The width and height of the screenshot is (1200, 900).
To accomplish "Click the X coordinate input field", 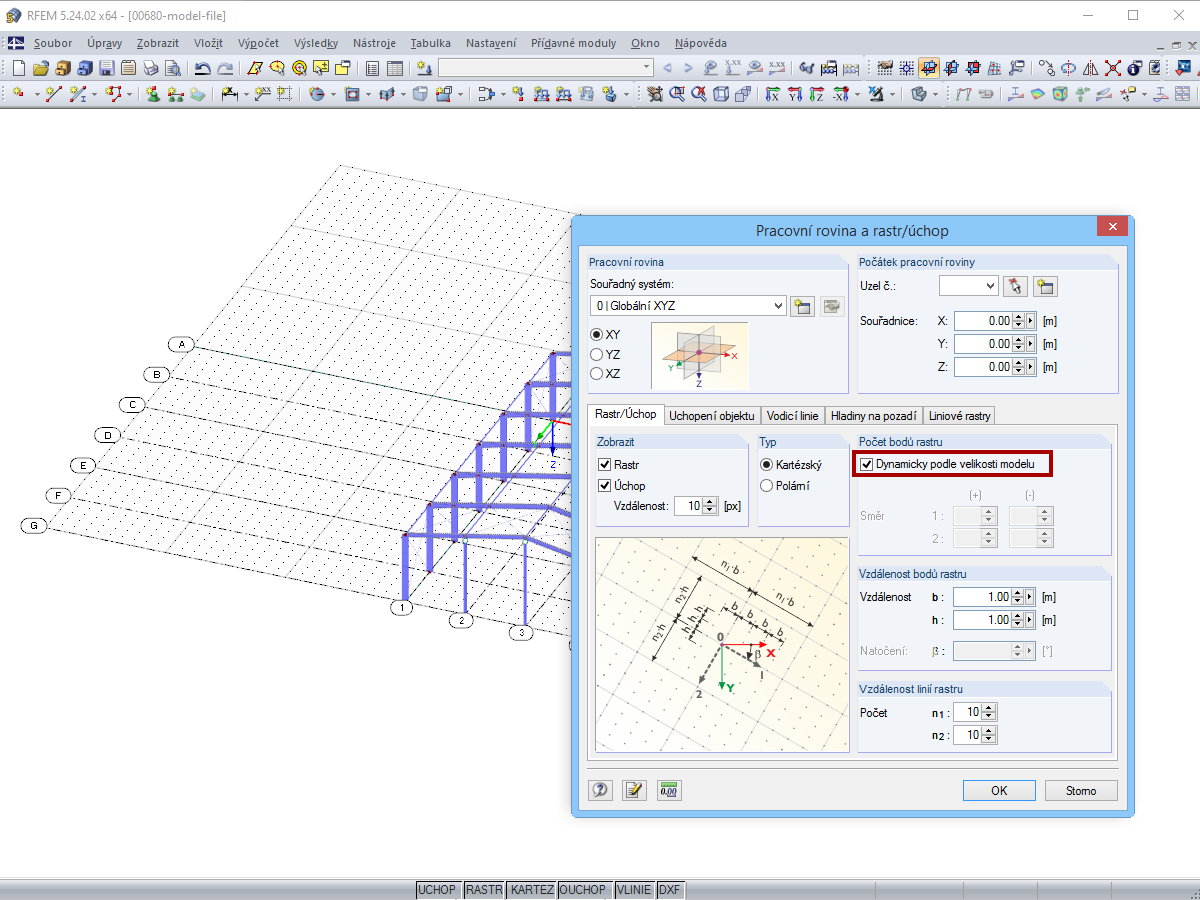I will pyautogui.click(x=983, y=321).
